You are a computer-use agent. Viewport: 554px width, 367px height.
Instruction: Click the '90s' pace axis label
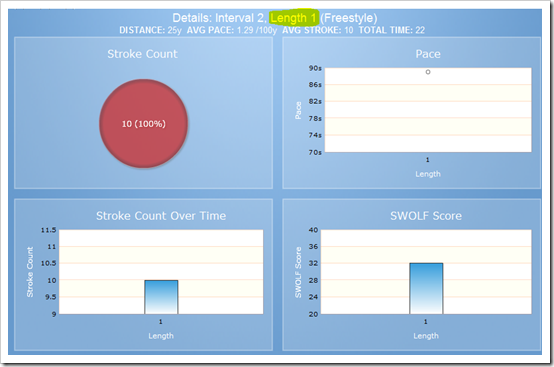(315, 68)
